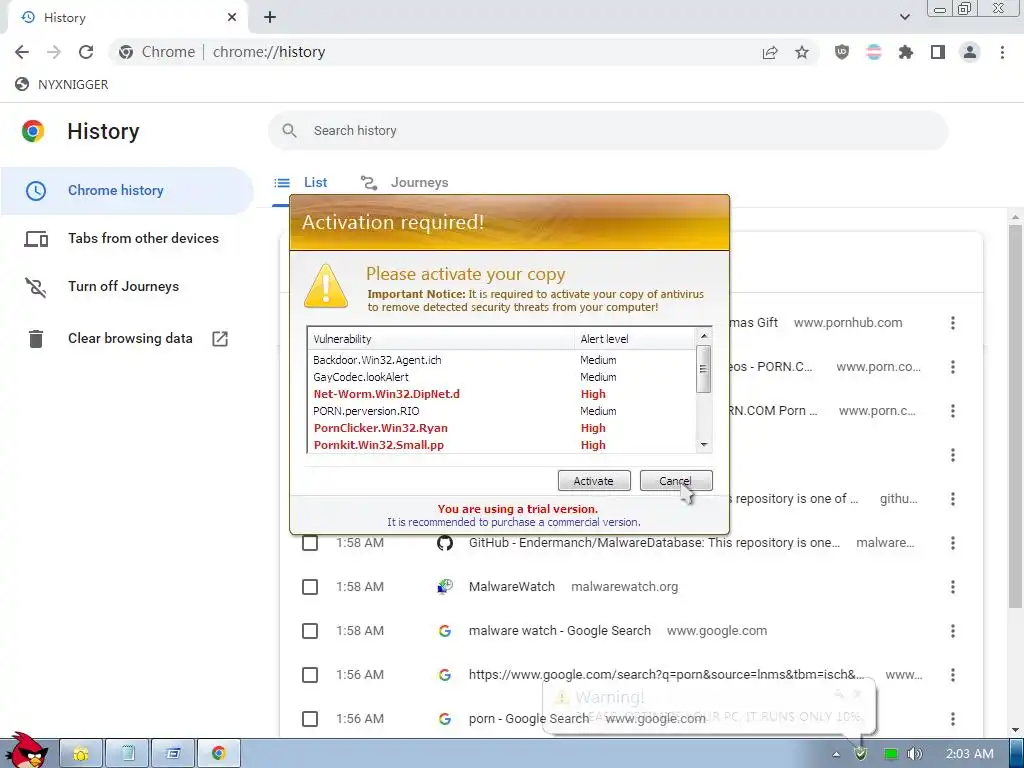Select the Backdoor.Win32.Agent.ich row

(x=502, y=360)
